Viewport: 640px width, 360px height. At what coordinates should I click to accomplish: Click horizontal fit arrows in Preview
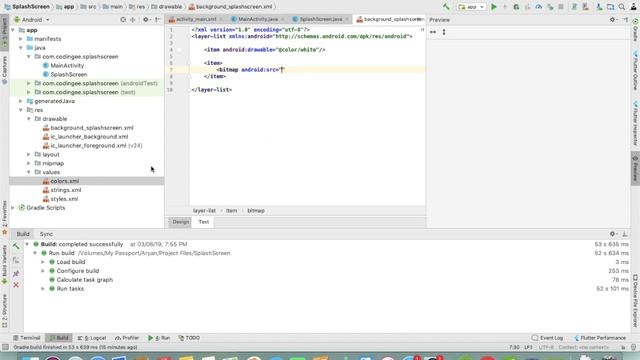433,32
